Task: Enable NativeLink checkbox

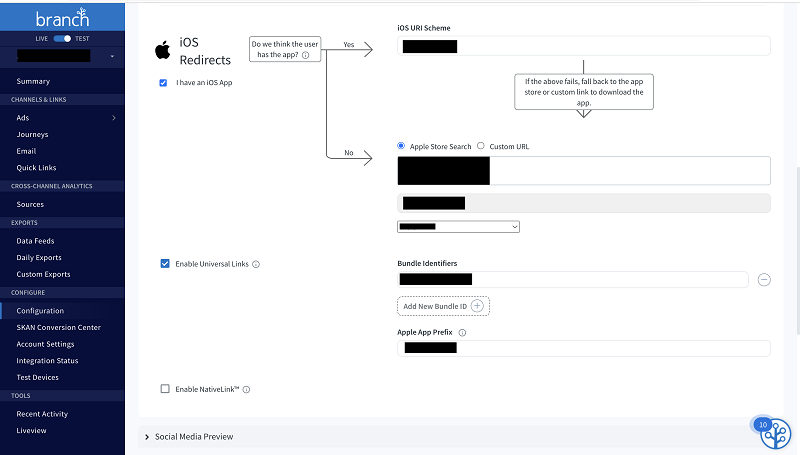Action: tap(165, 389)
